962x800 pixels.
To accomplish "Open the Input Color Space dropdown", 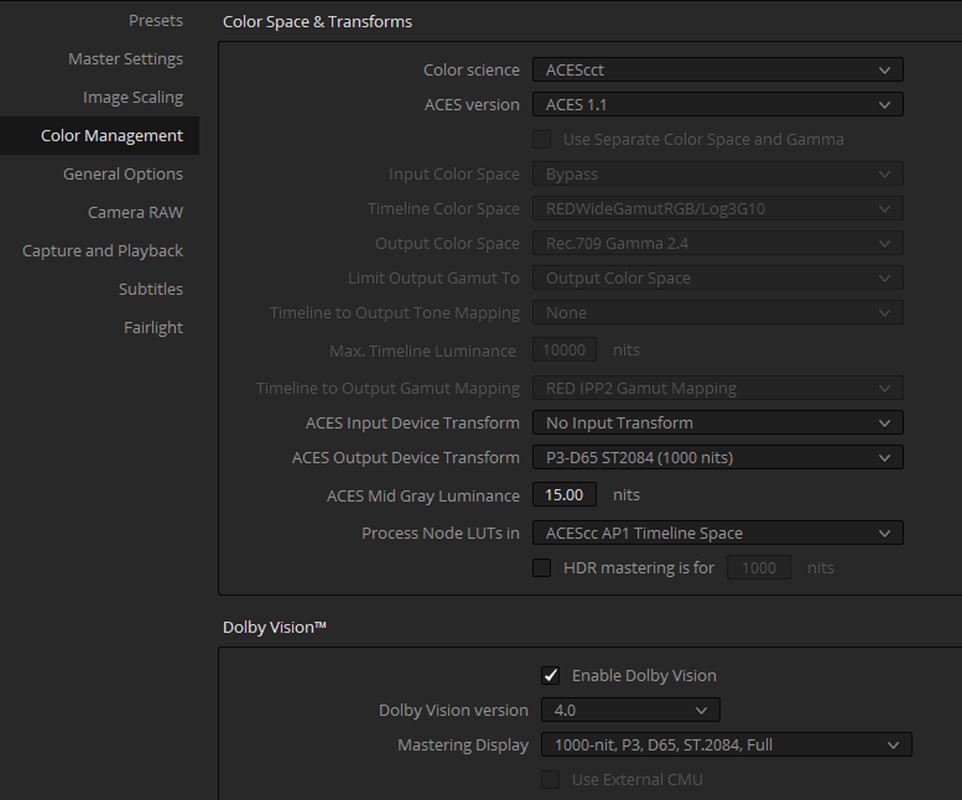I will (718, 174).
